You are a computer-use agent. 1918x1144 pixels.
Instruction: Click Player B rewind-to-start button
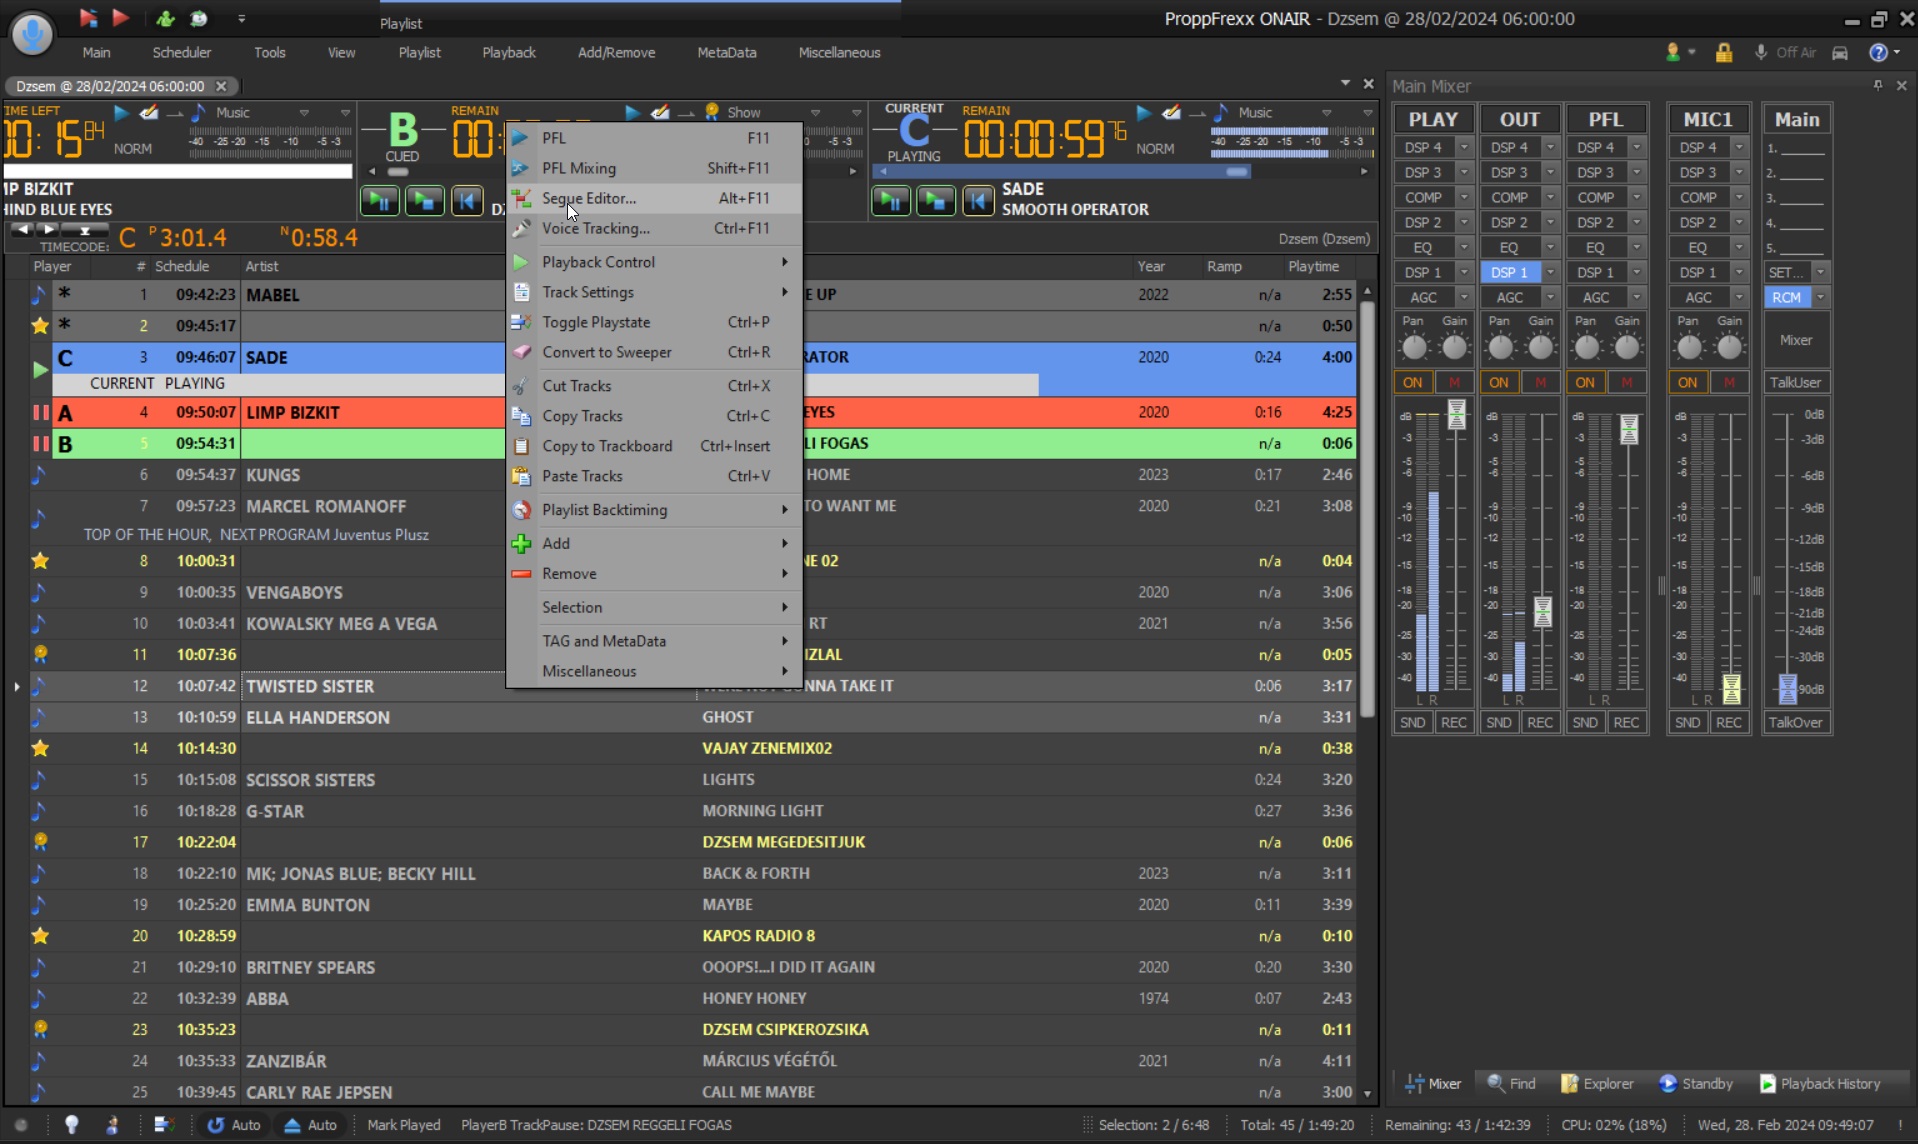click(x=467, y=201)
